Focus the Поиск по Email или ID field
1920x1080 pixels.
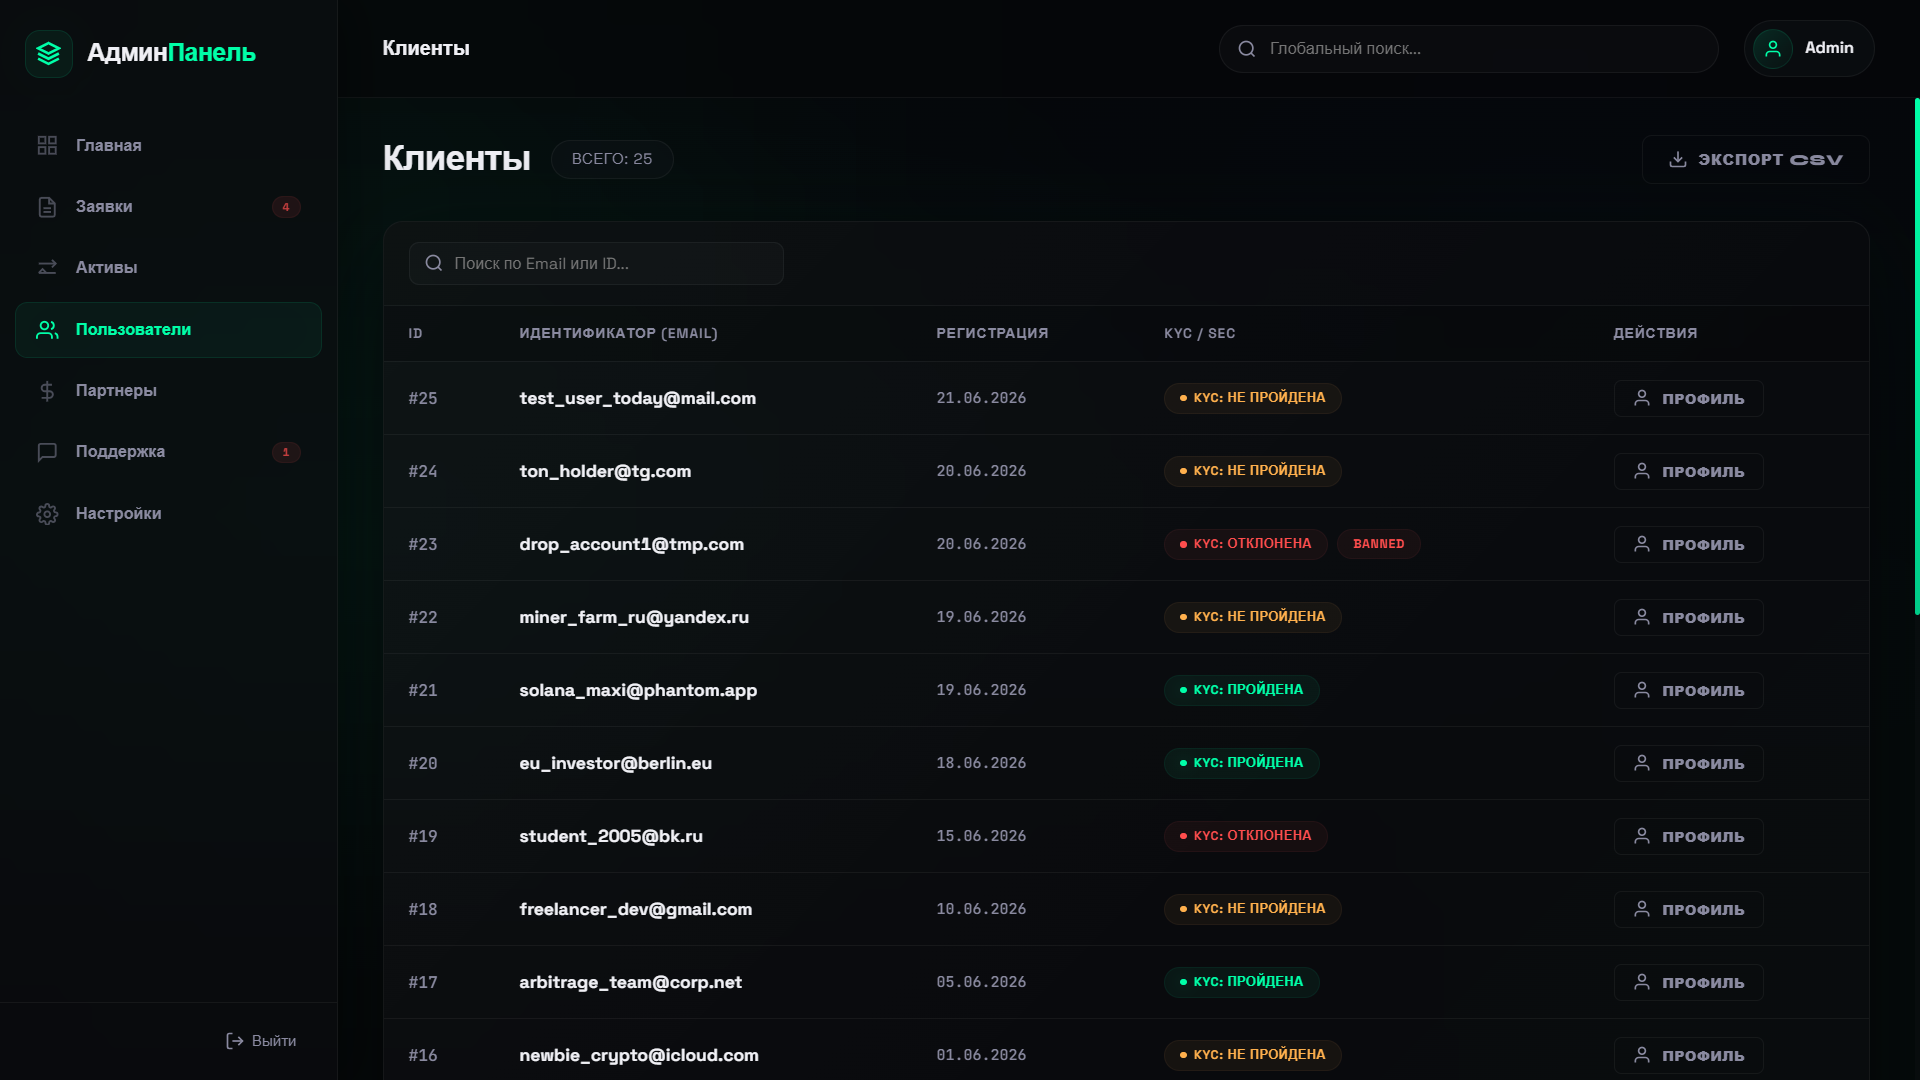click(x=596, y=263)
